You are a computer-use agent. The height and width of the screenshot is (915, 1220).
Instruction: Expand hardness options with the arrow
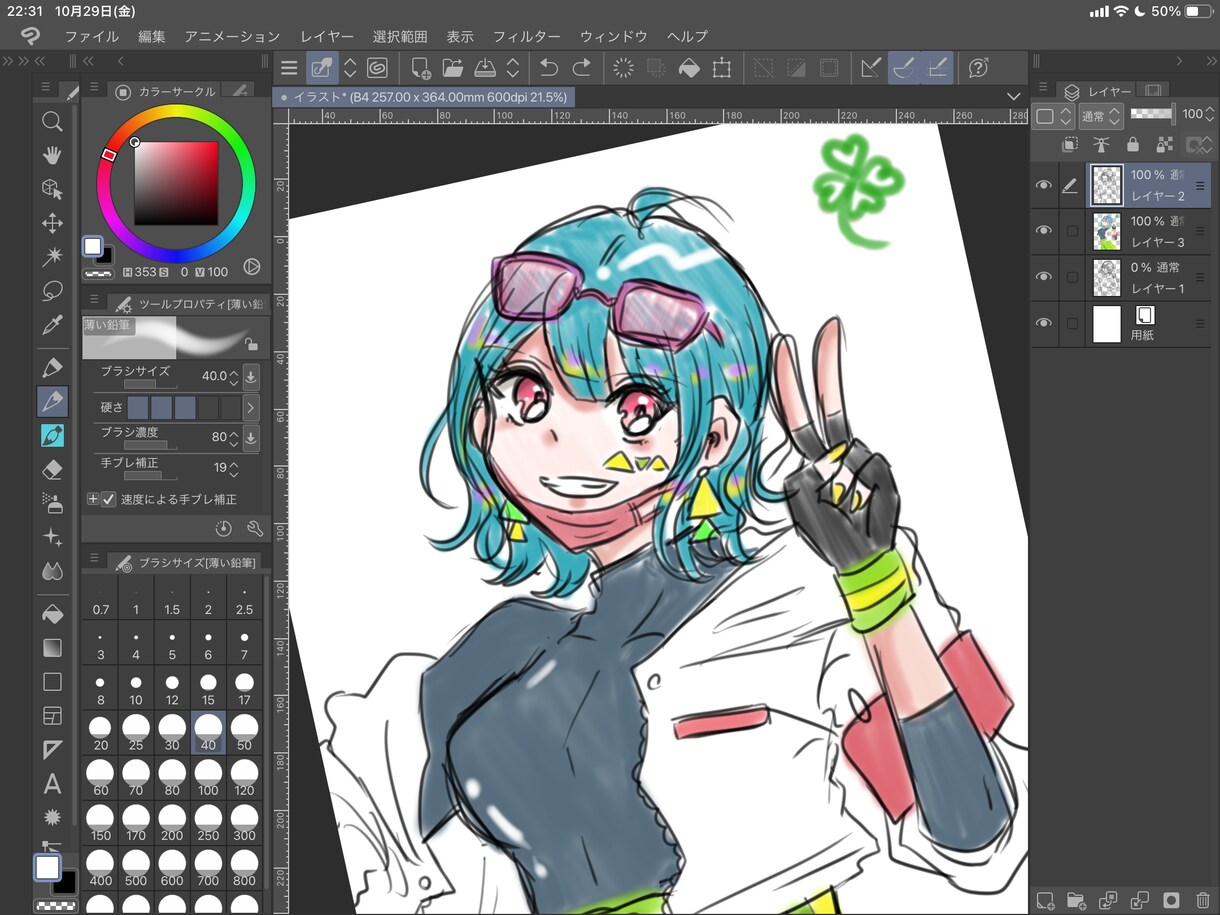[251, 407]
